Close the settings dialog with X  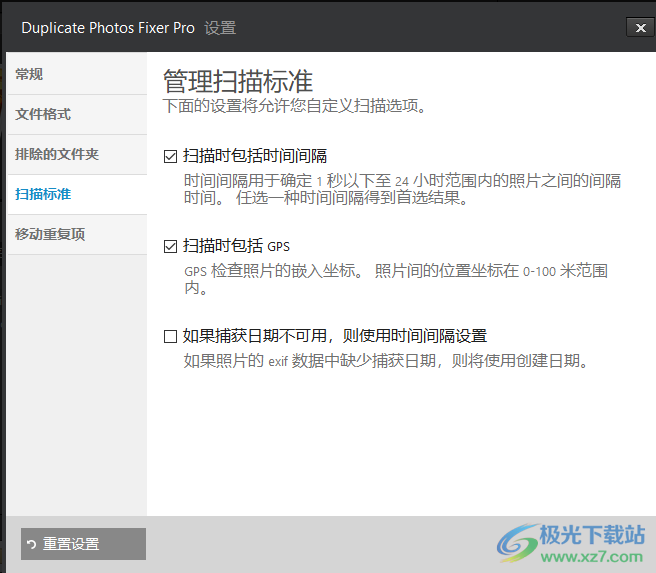pyautogui.click(x=640, y=28)
